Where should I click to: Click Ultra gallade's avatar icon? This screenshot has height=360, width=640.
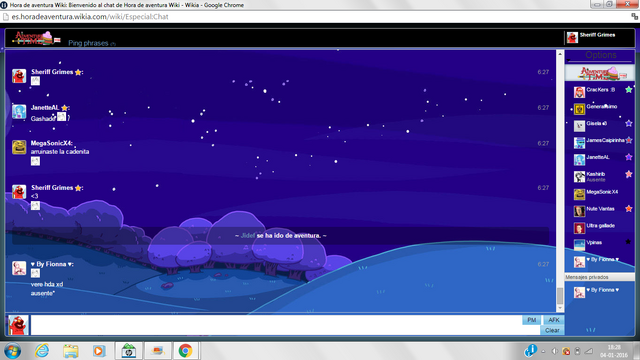point(579,228)
